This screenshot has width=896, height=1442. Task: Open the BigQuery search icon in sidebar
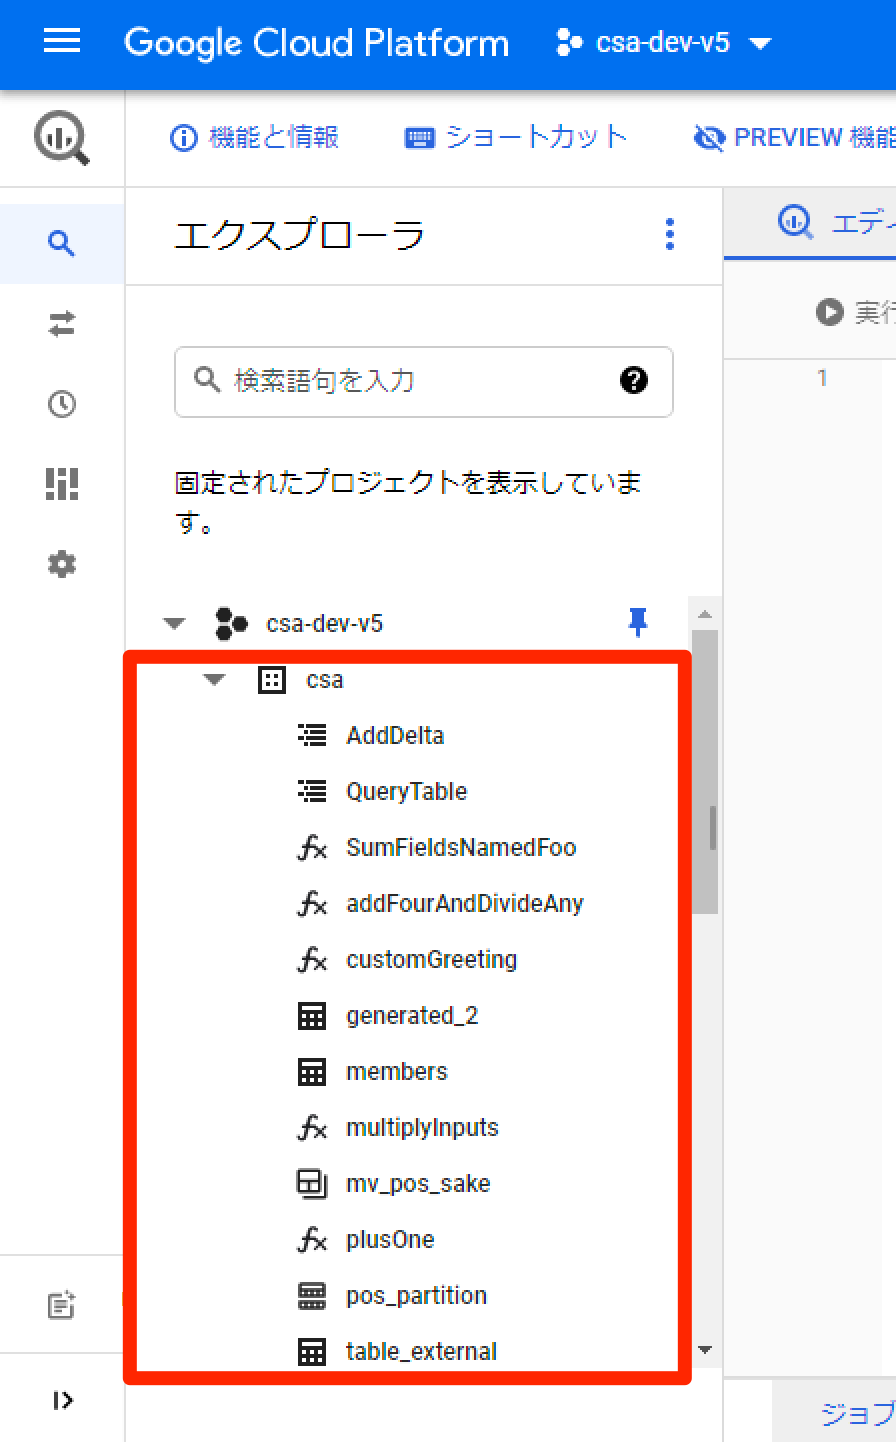(61, 243)
